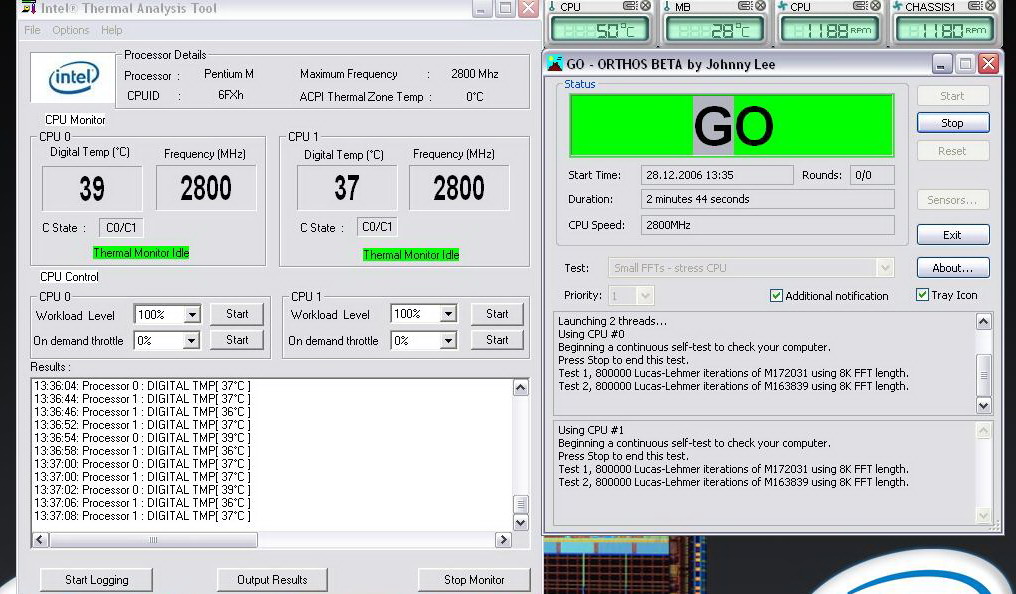Open the Priority dropdown in ORTHOS

[x=645, y=296]
